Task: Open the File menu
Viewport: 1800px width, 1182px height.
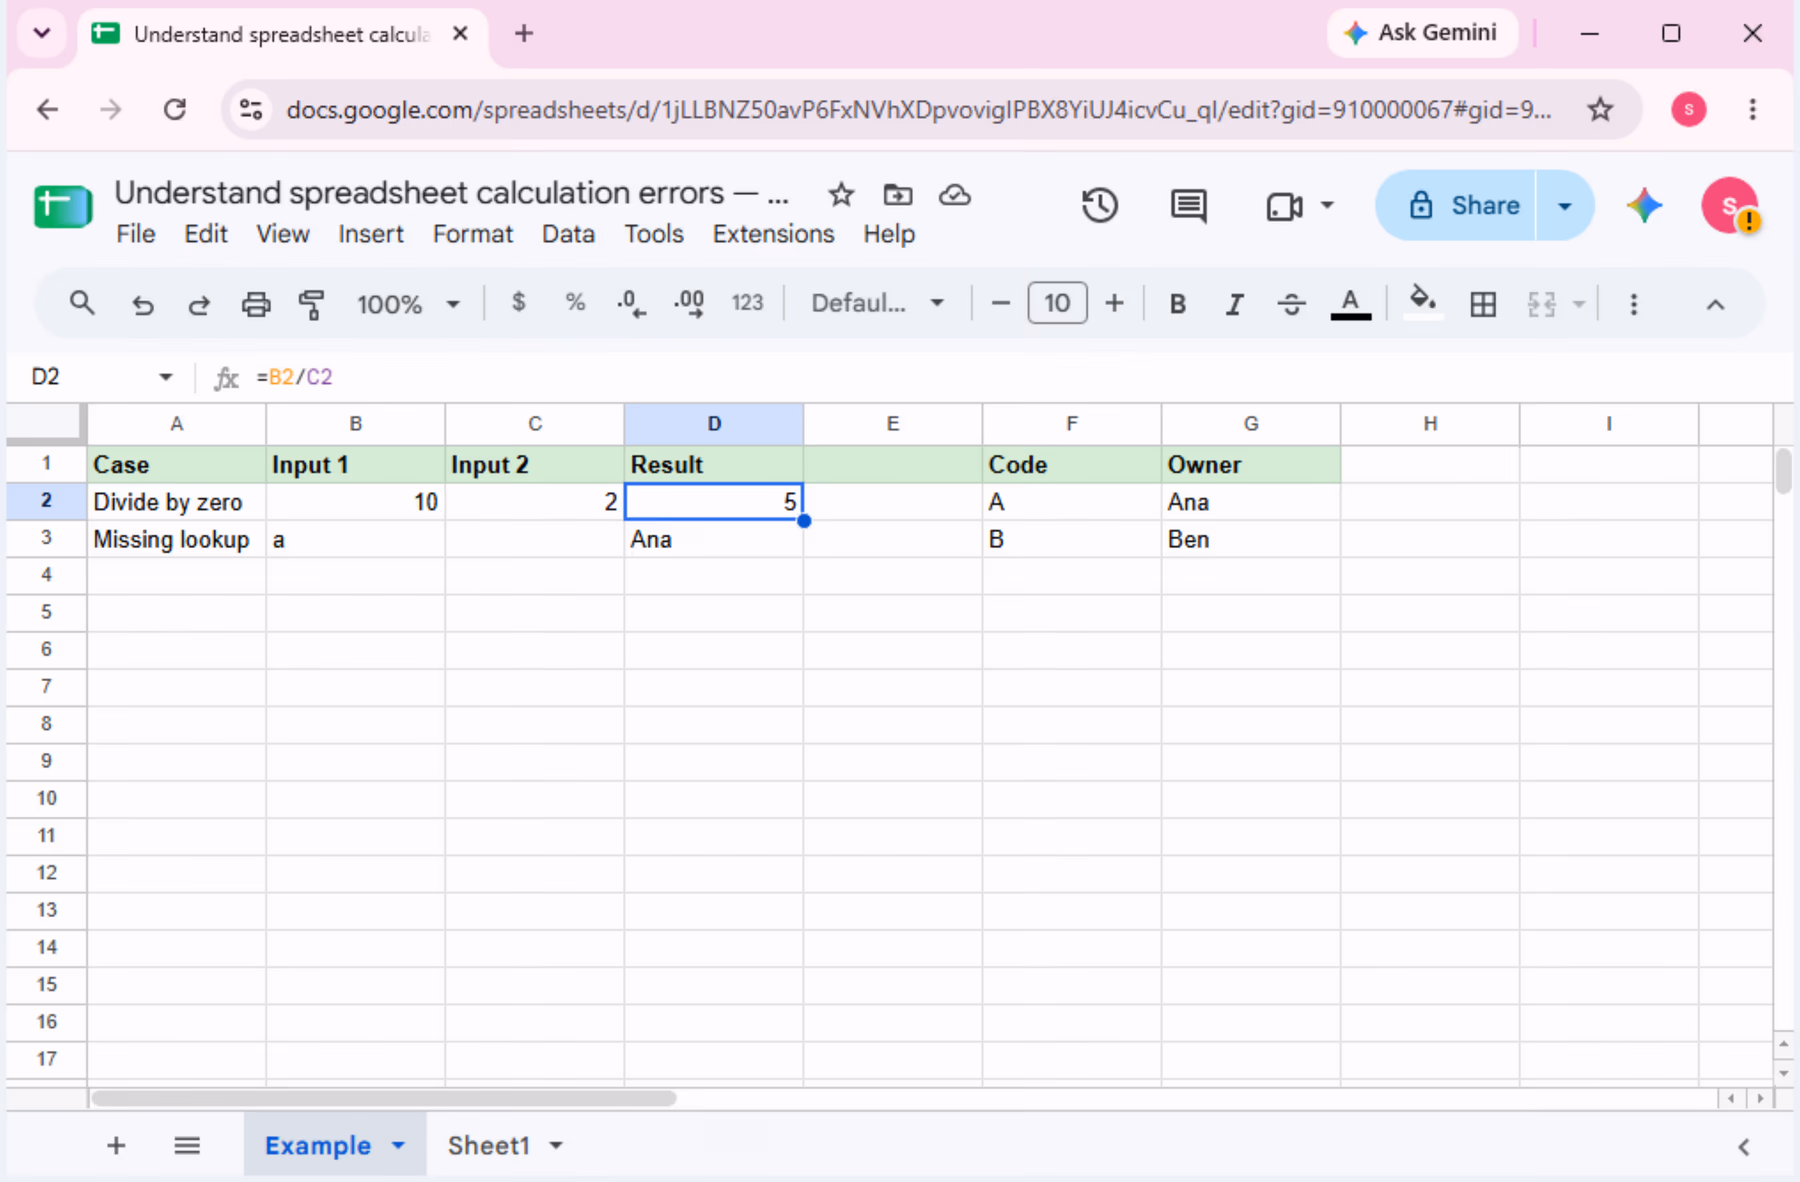Action: 136,234
